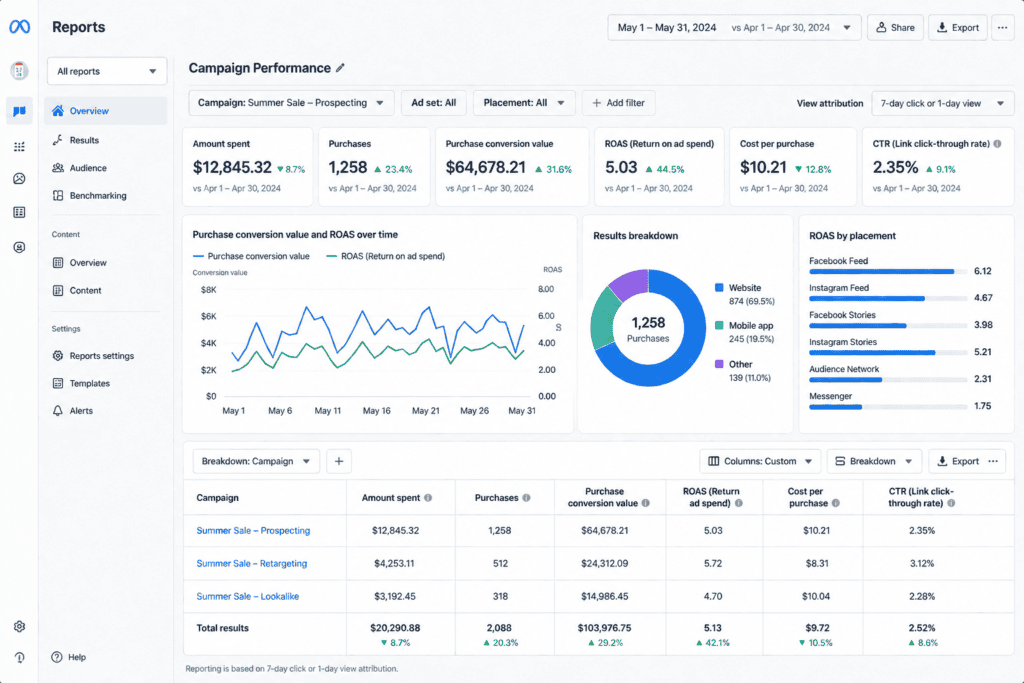Select the flag Reports icon in left rail
The image size is (1024, 683).
(19, 111)
